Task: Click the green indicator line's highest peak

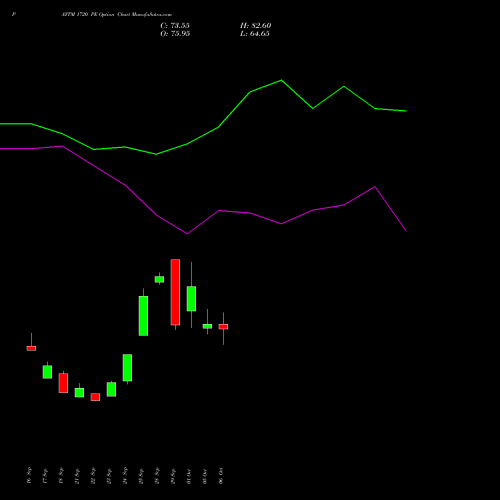Action: tap(281, 80)
